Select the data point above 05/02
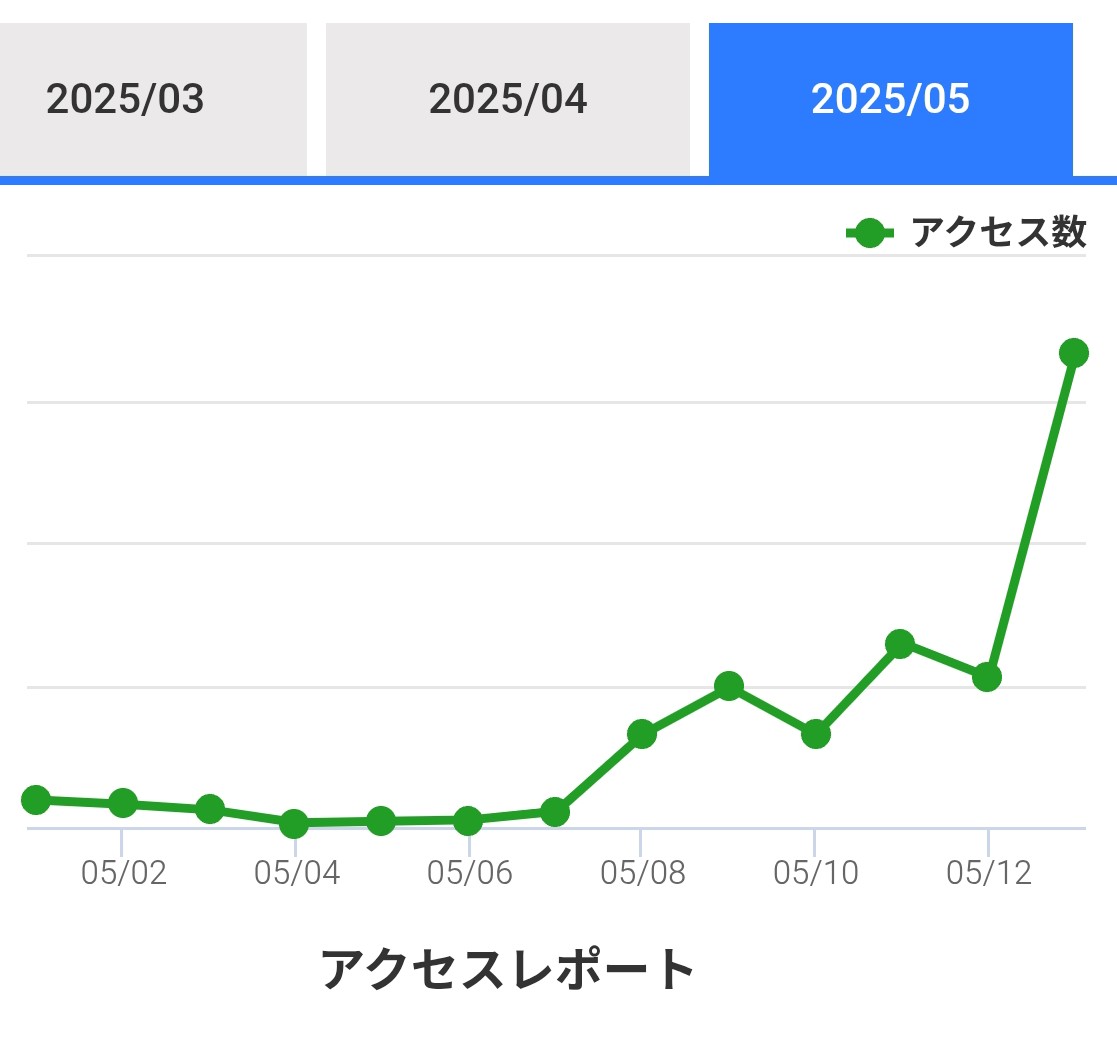 click(123, 803)
